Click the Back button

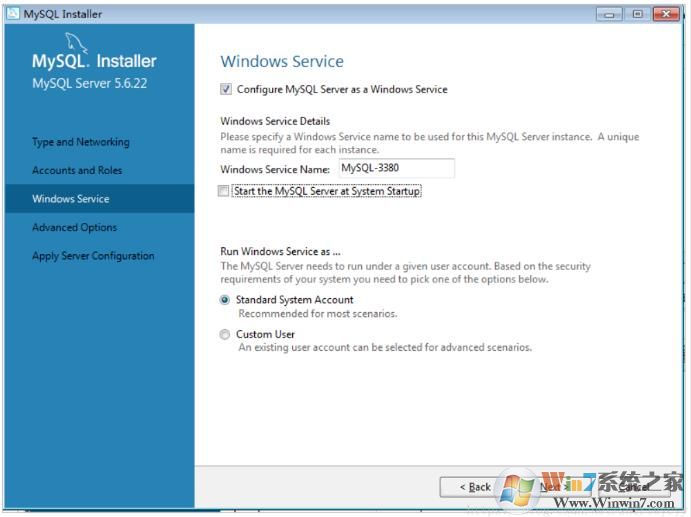tap(475, 487)
